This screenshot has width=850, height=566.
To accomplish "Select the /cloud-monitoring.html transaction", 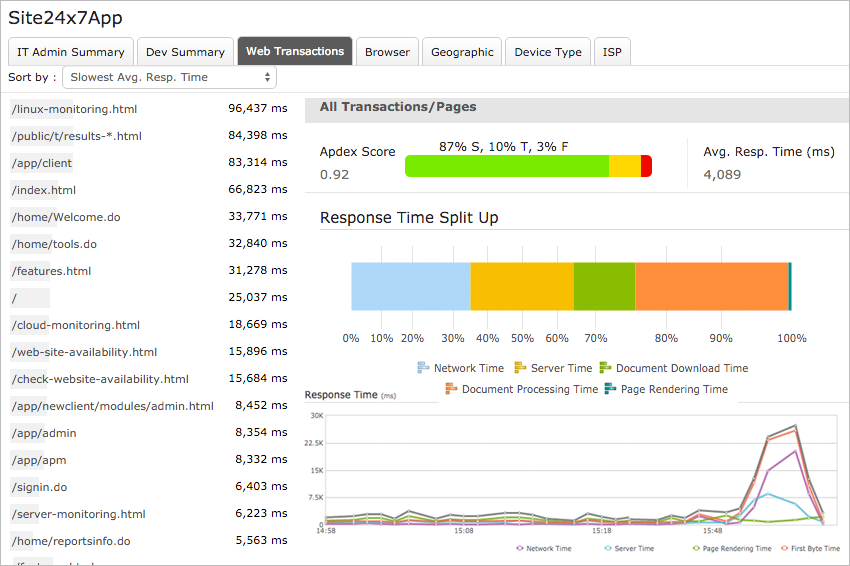I will [x=76, y=325].
